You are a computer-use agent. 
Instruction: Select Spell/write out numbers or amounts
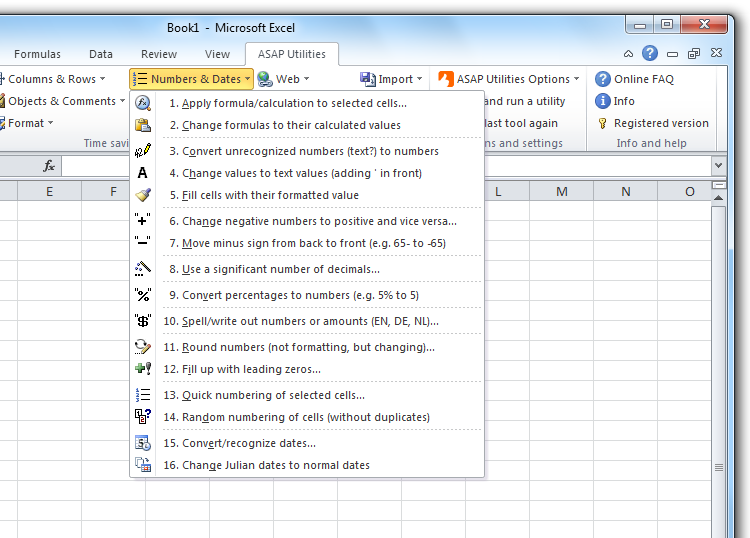307,321
